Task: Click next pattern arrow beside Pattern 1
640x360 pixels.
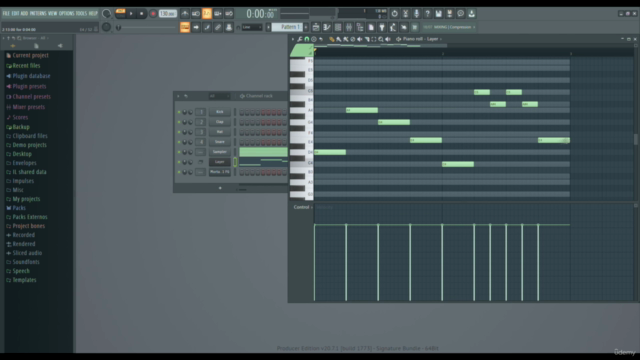Action: pyautogui.click(x=306, y=27)
